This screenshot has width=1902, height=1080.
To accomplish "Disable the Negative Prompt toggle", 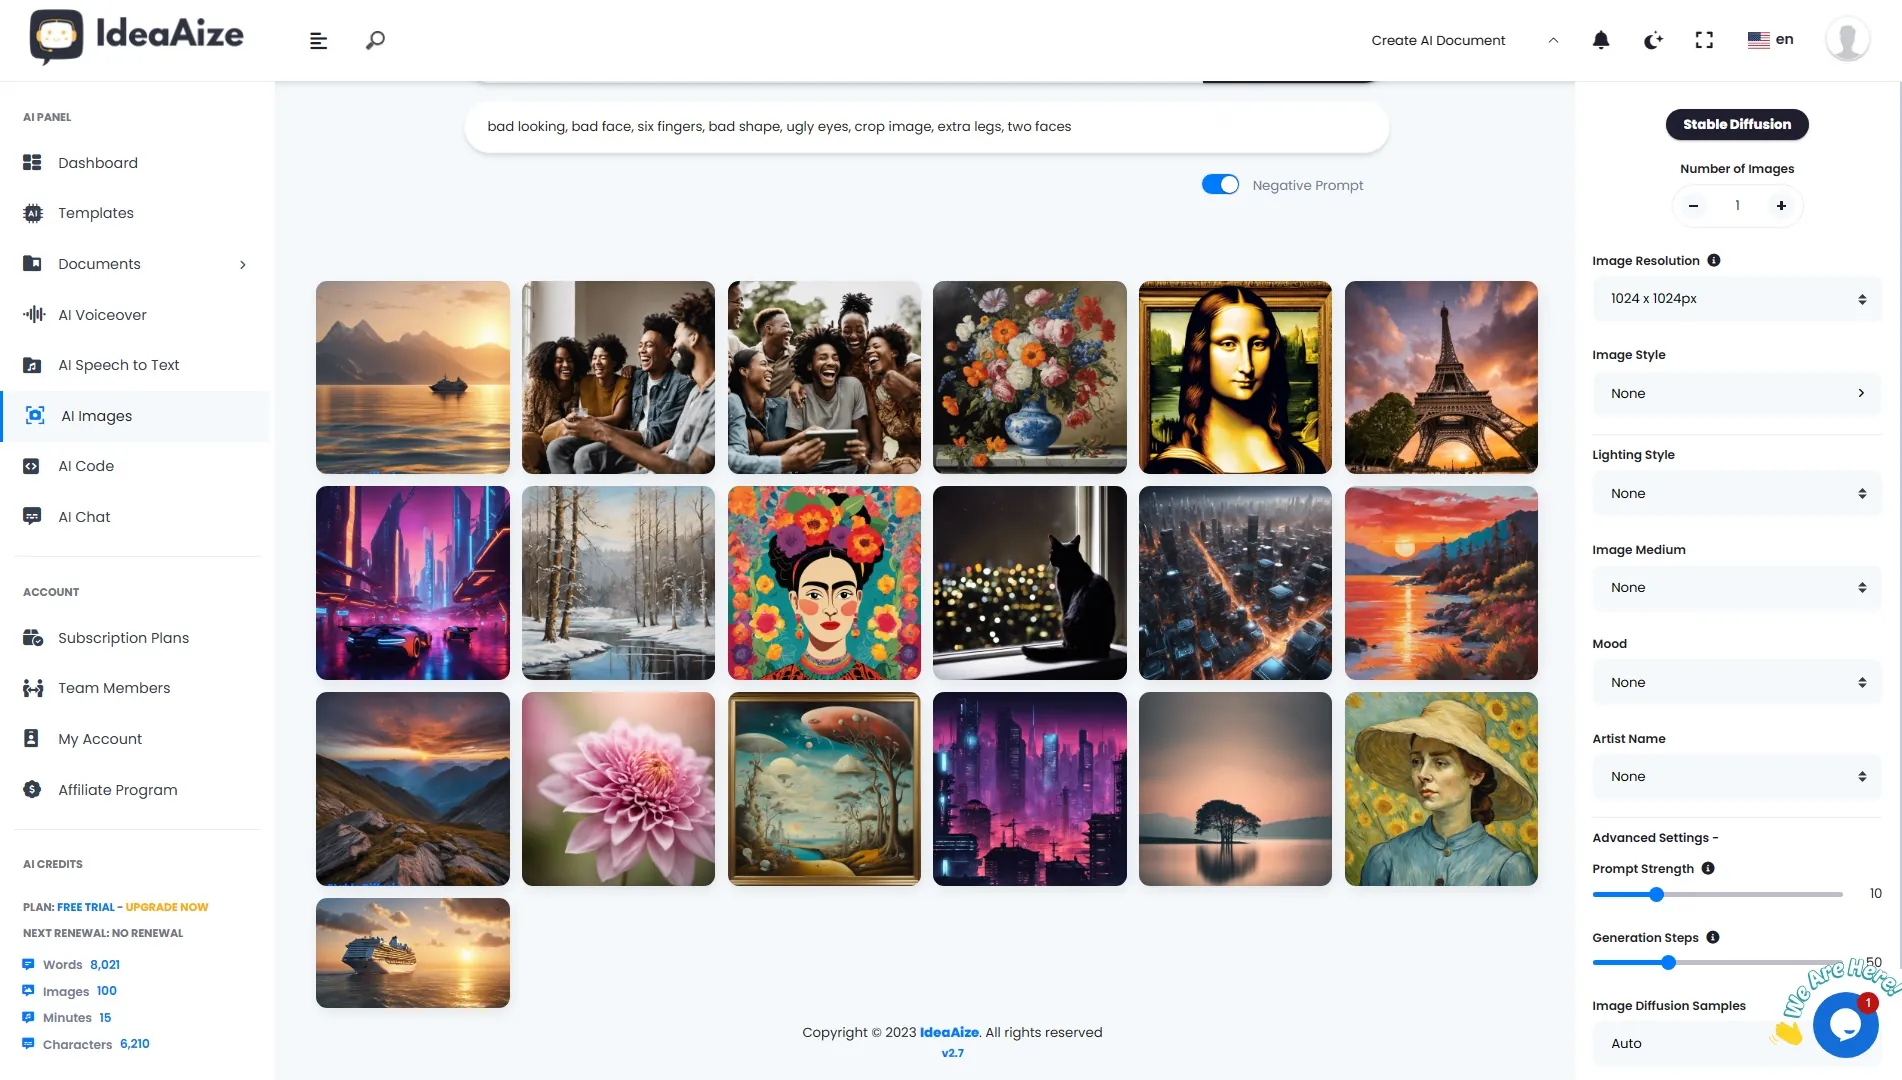I will (x=1219, y=185).
